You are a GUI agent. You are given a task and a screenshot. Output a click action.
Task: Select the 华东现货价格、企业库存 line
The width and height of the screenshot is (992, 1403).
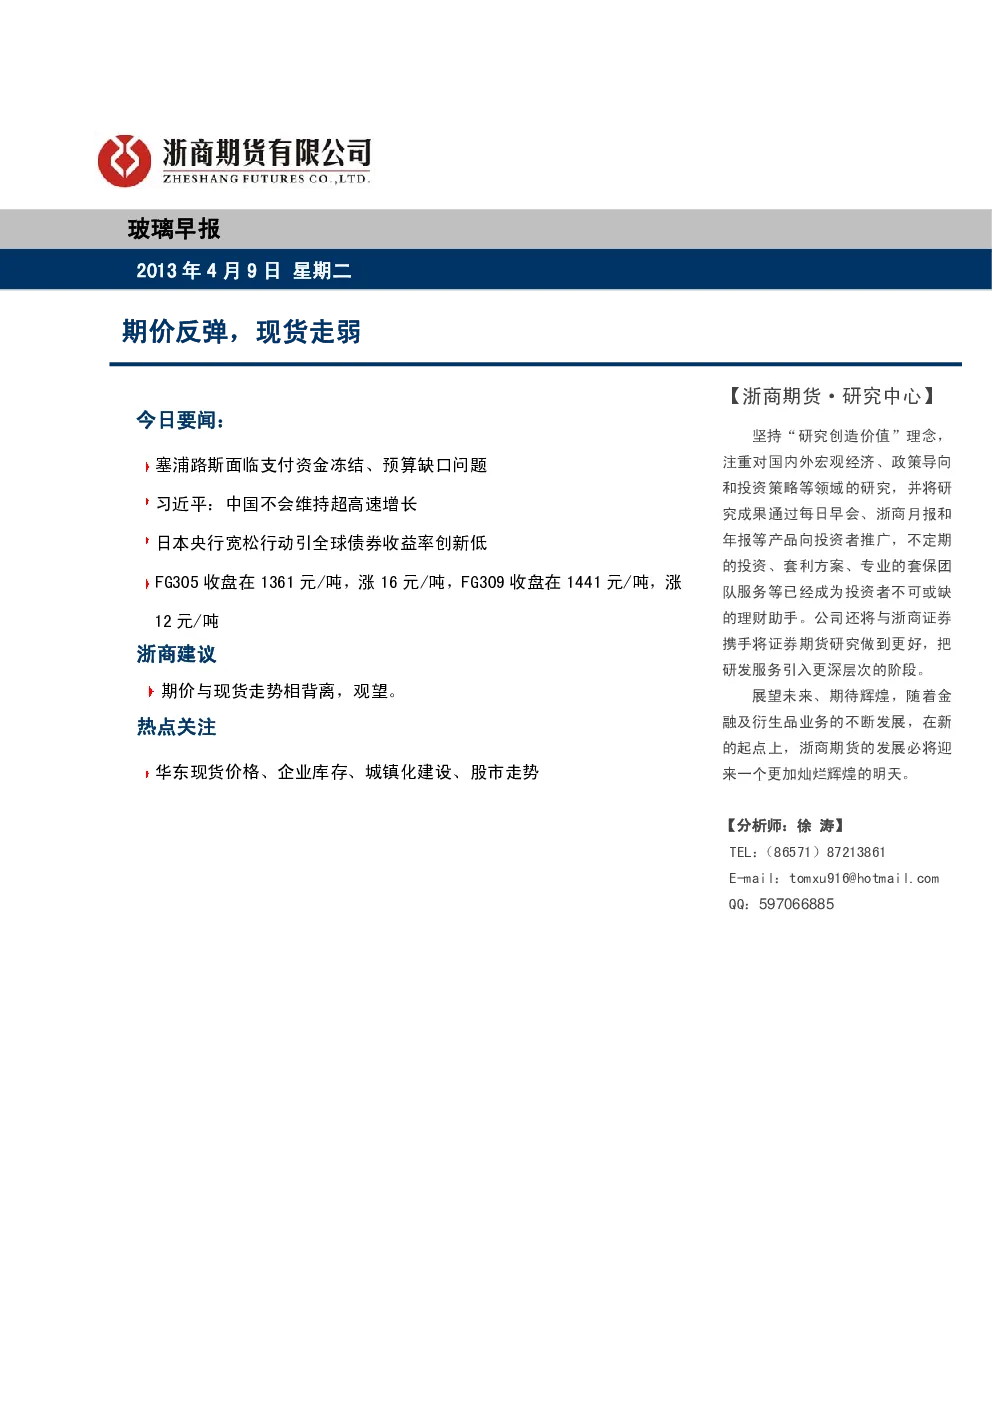347,772
